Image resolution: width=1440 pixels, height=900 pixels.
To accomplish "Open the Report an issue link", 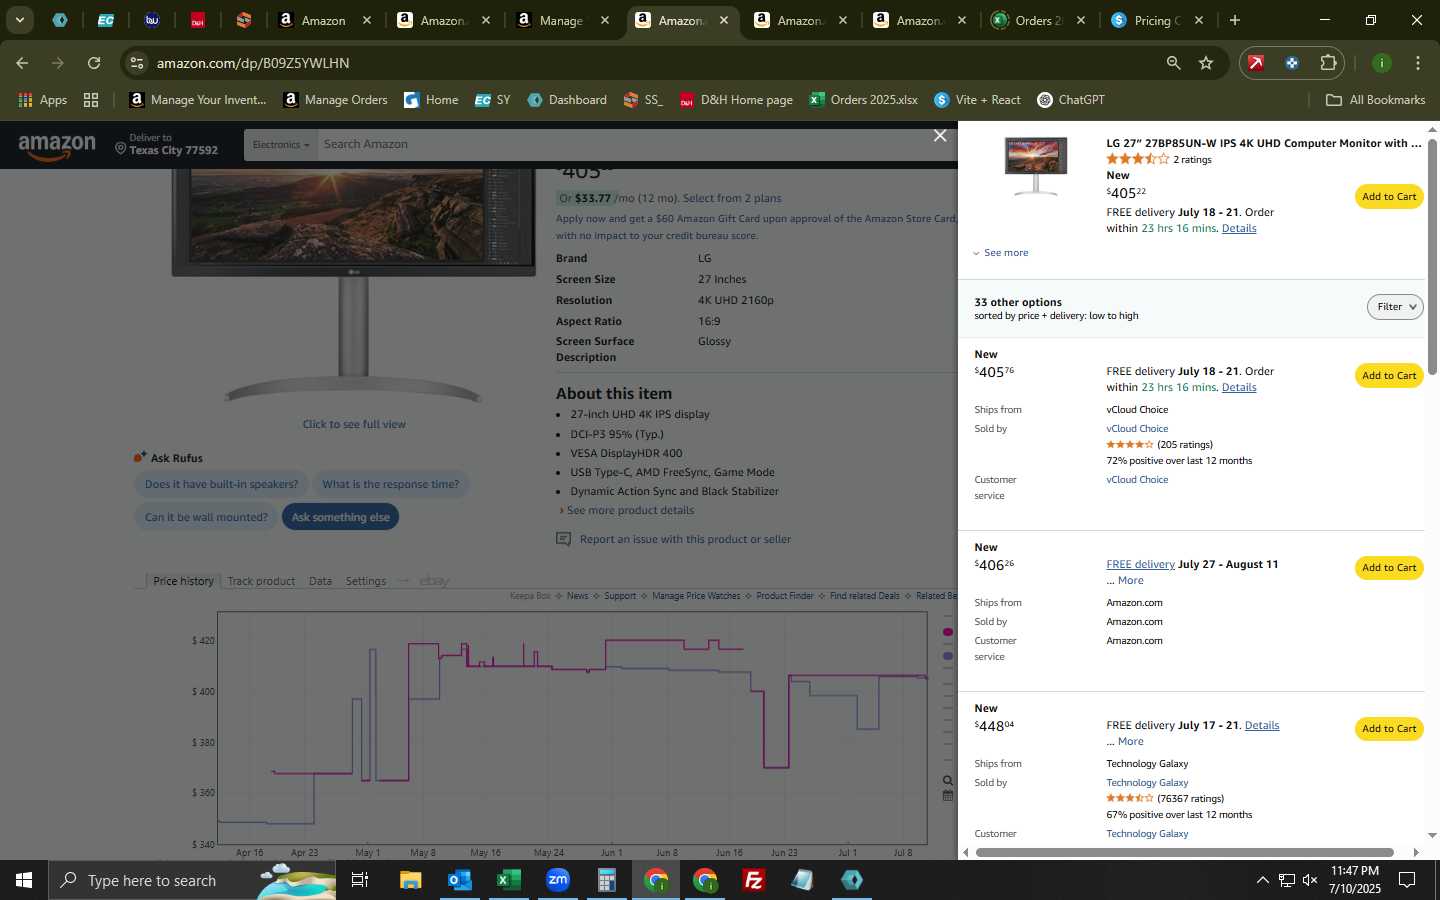I will [685, 540].
